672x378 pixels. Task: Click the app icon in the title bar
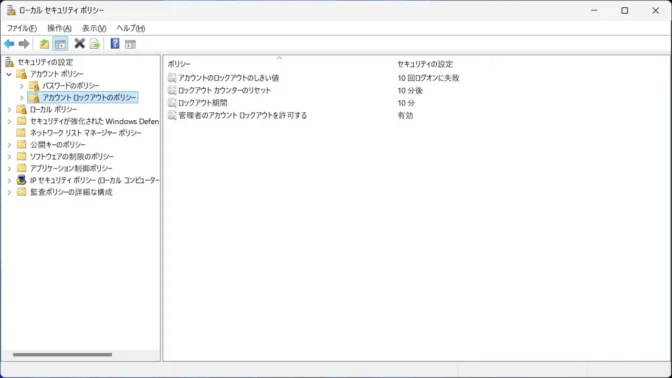(x=11, y=10)
